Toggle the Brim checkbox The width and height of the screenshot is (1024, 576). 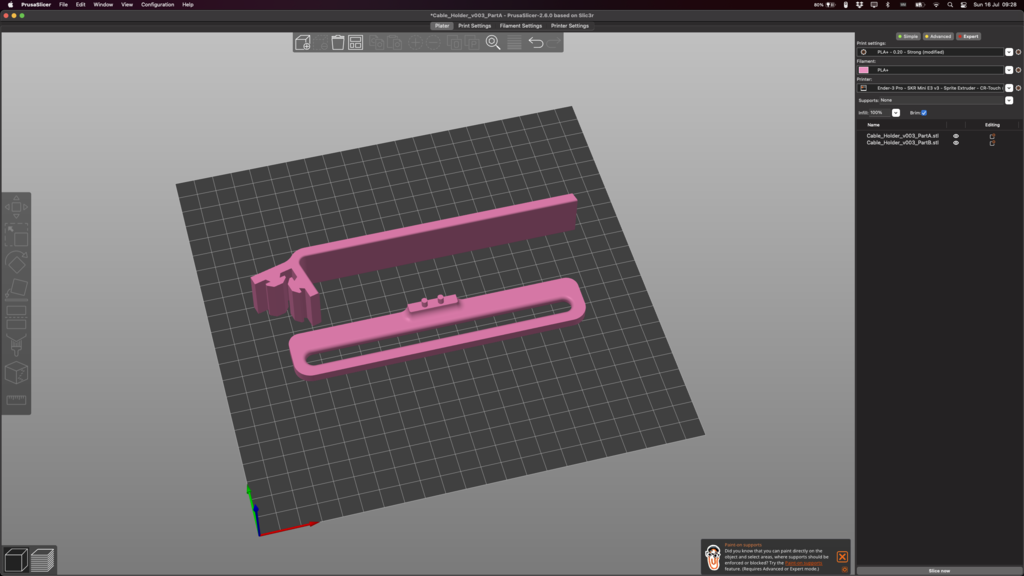924,113
